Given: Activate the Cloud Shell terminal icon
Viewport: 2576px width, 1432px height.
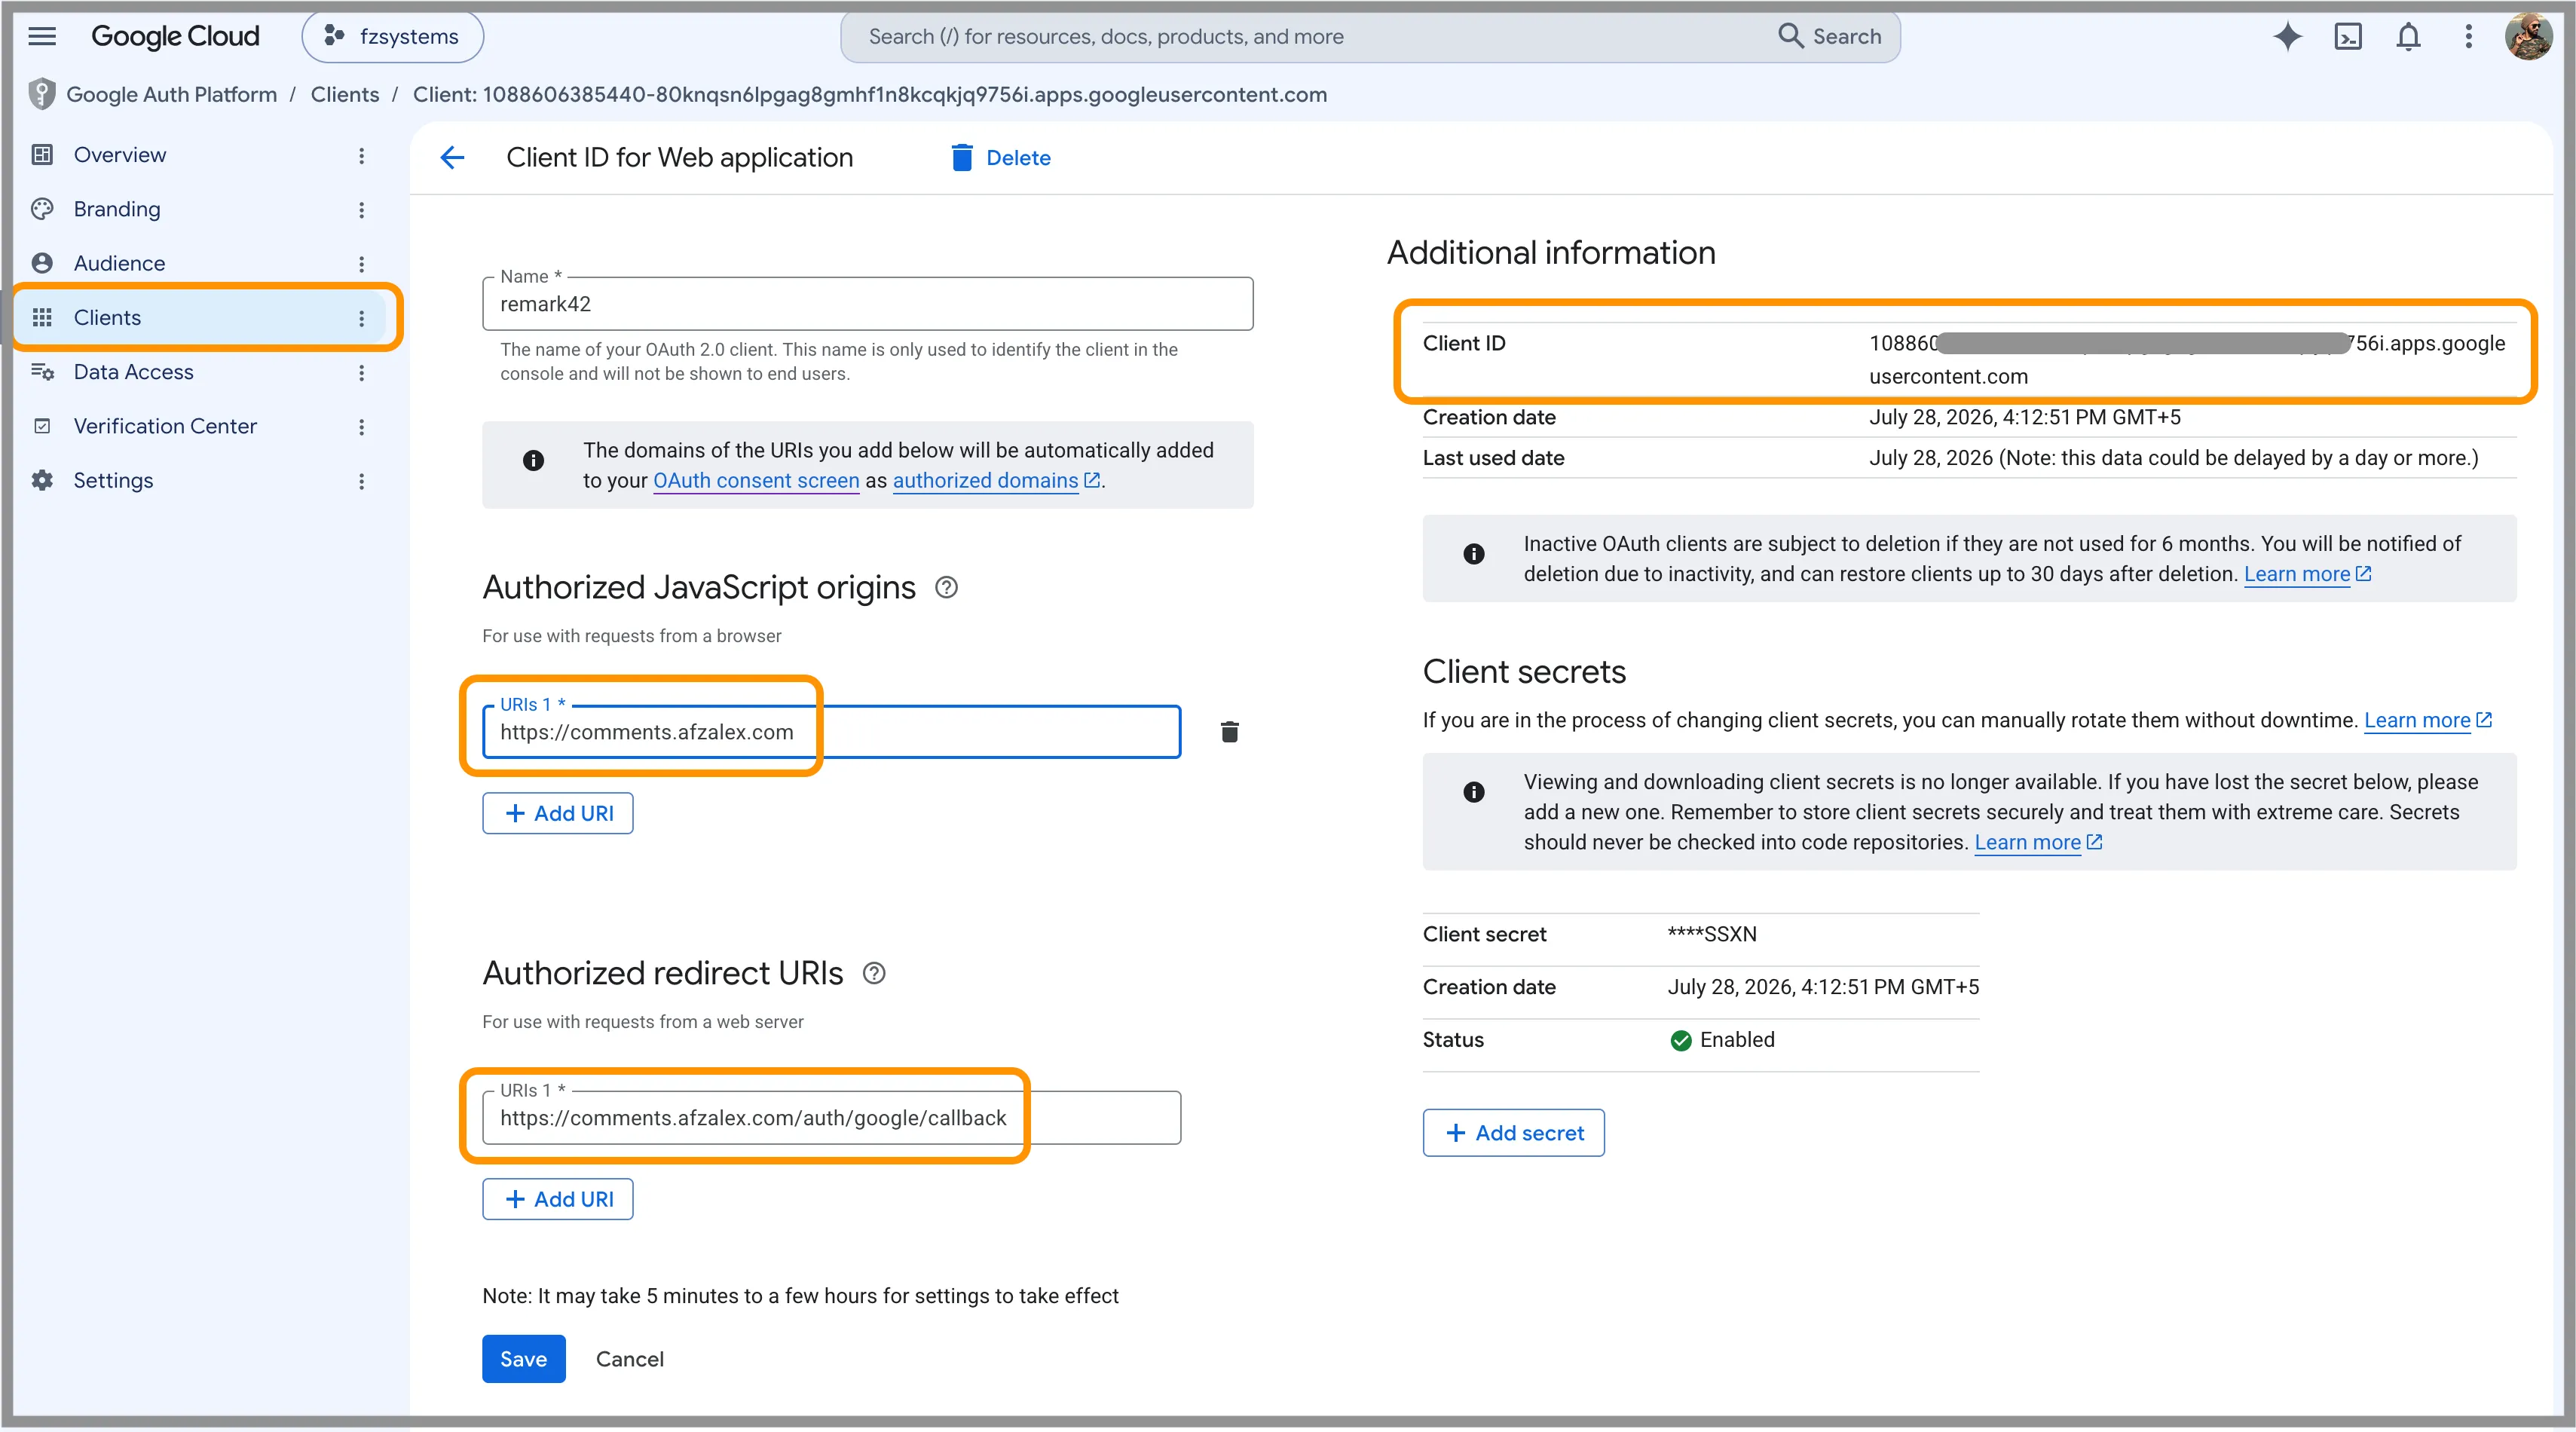Looking at the screenshot, I should pos(2348,37).
